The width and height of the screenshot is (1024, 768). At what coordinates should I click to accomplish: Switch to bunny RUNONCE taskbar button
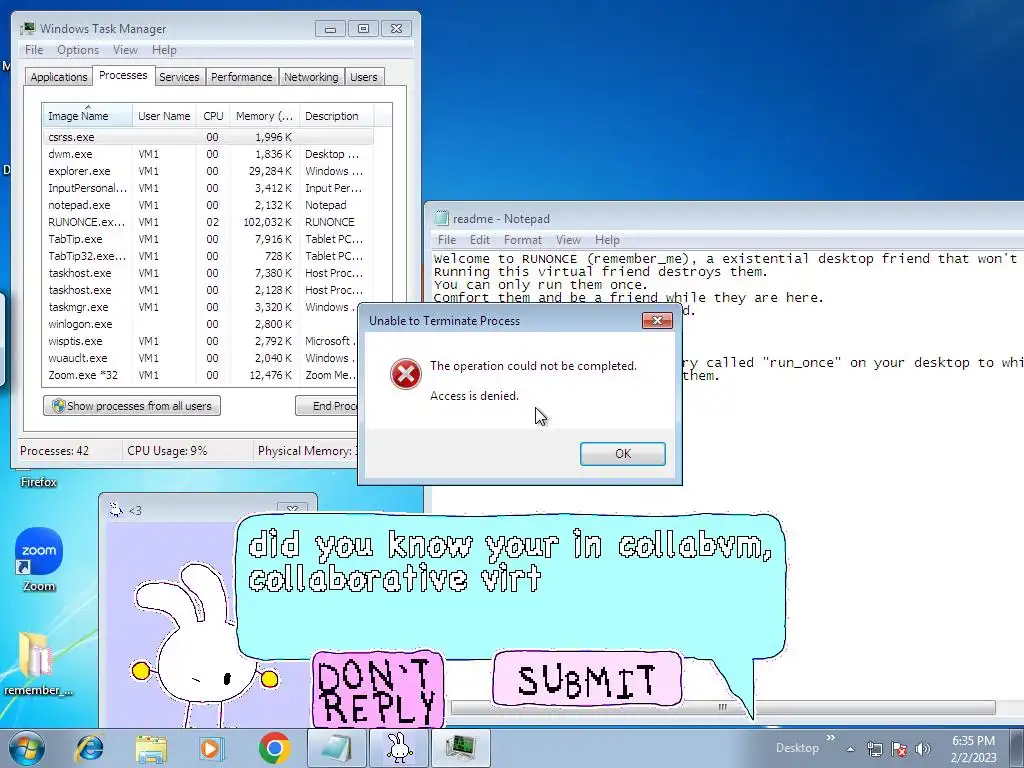pyautogui.click(x=399, y=748)
